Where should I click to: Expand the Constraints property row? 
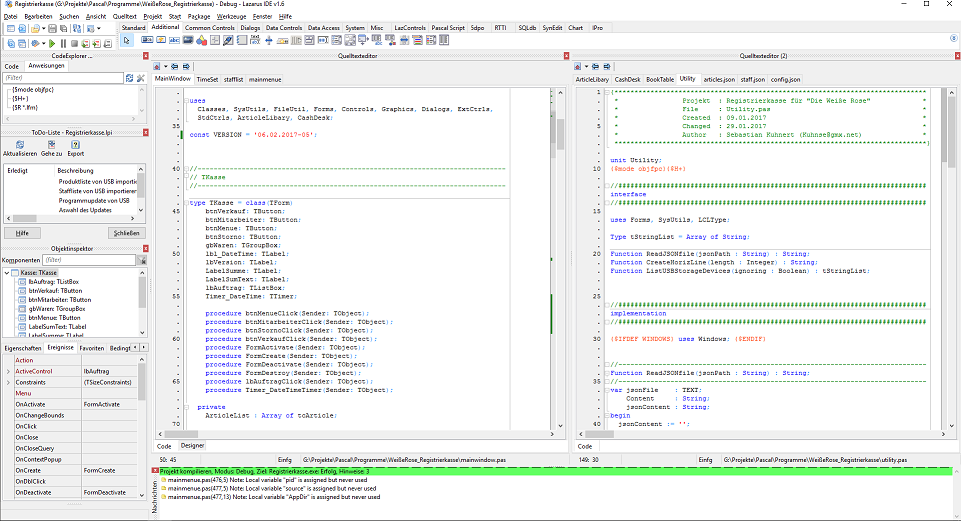8,382
